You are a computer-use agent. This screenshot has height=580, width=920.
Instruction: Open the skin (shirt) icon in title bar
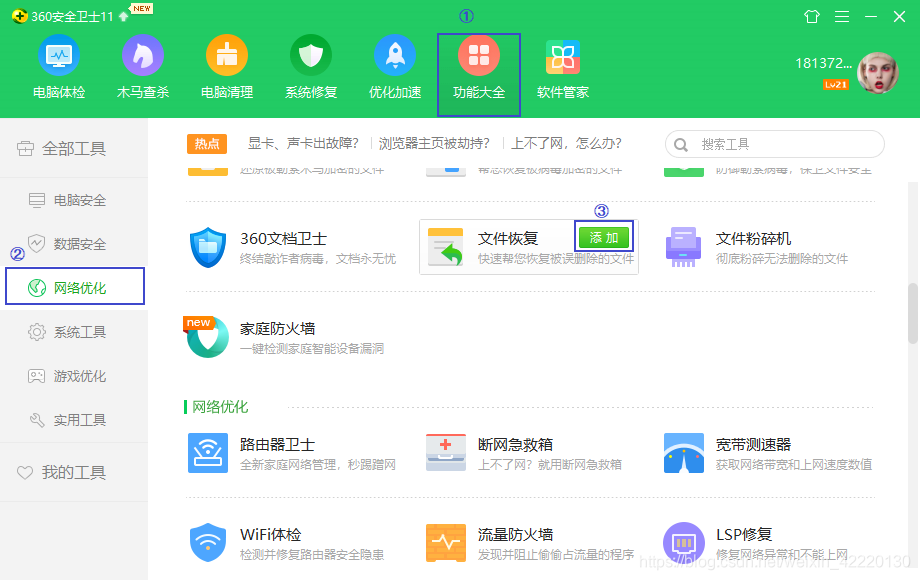coord(812,16)
